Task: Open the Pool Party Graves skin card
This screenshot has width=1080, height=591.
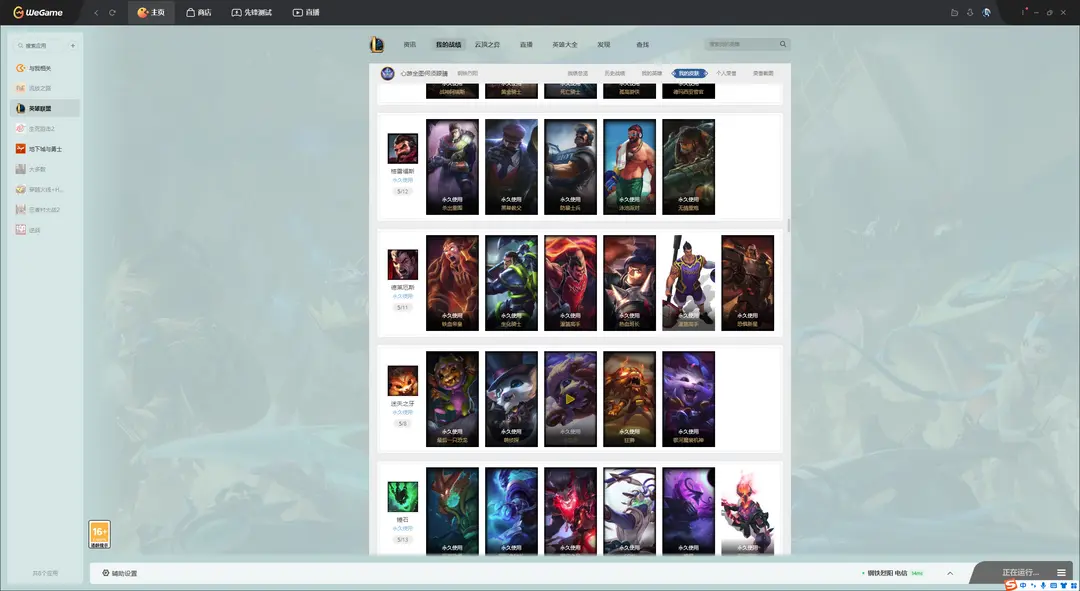Action: [630, 167]
